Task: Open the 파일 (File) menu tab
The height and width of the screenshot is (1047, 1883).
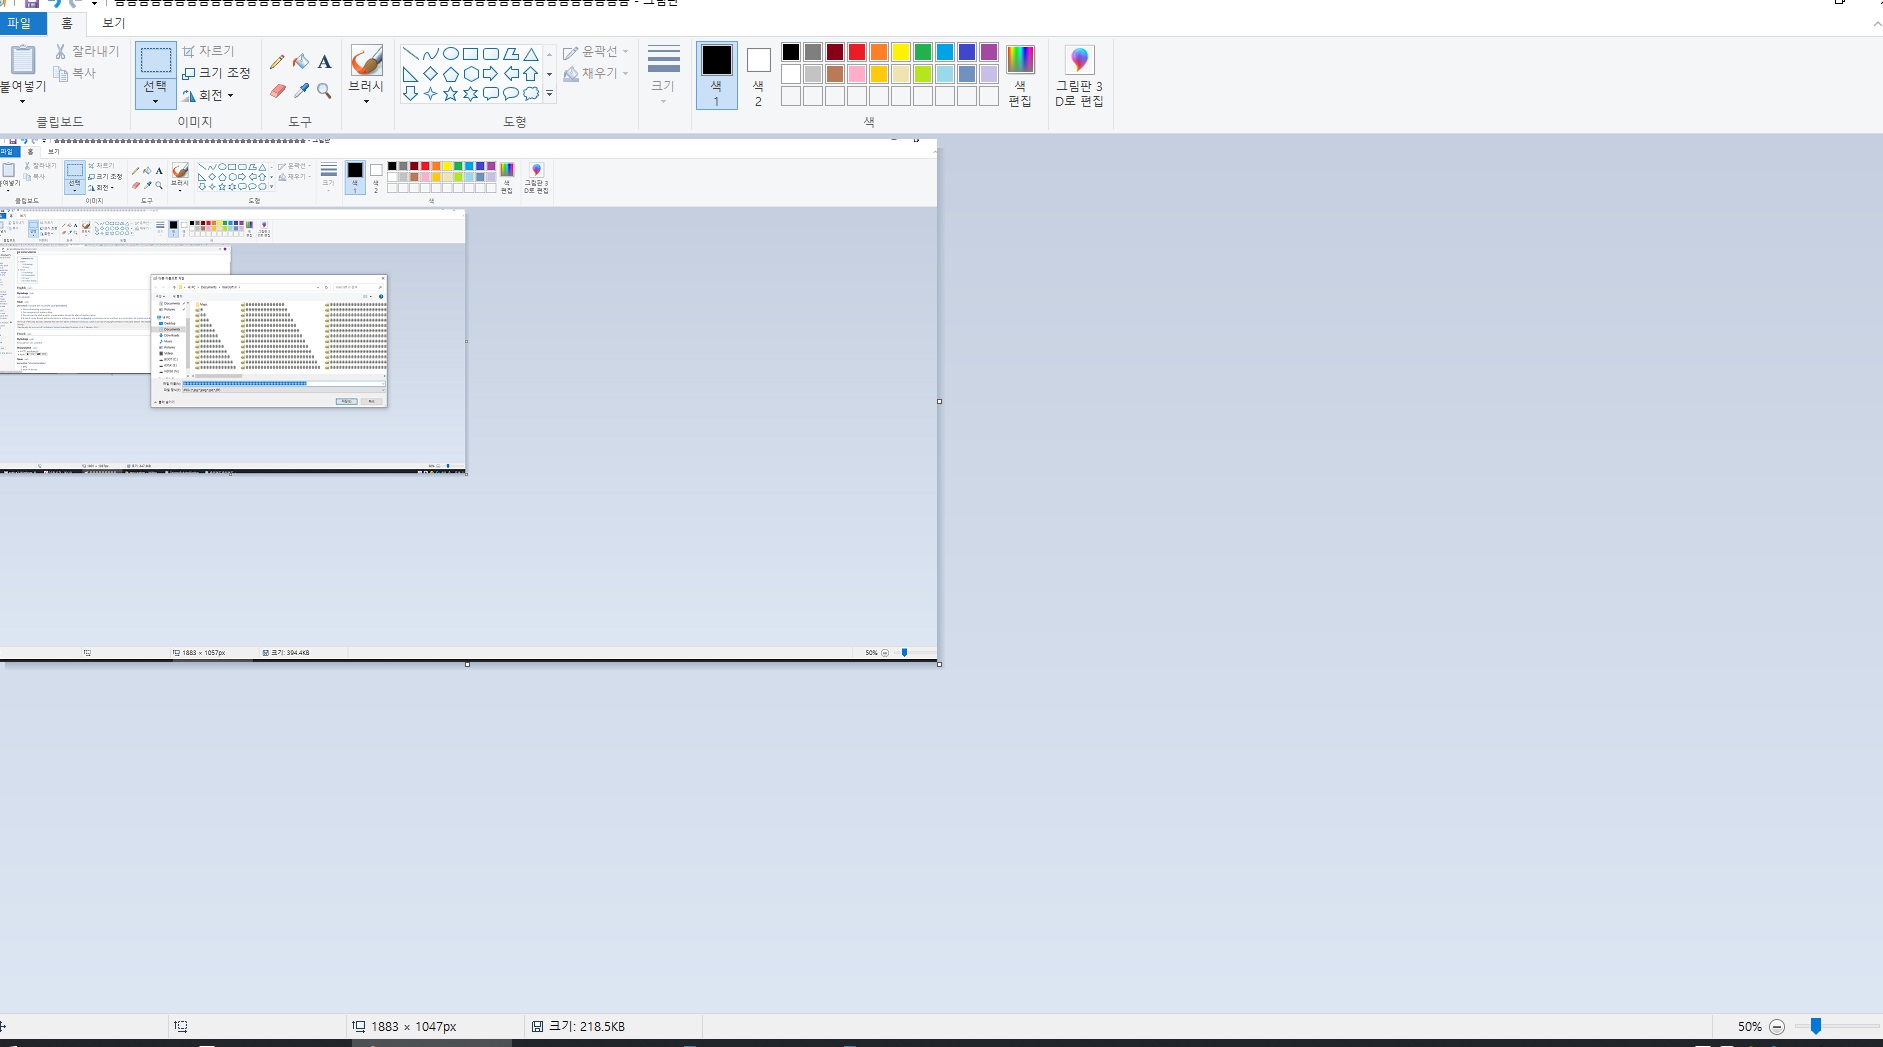Action: pos(19,23)
